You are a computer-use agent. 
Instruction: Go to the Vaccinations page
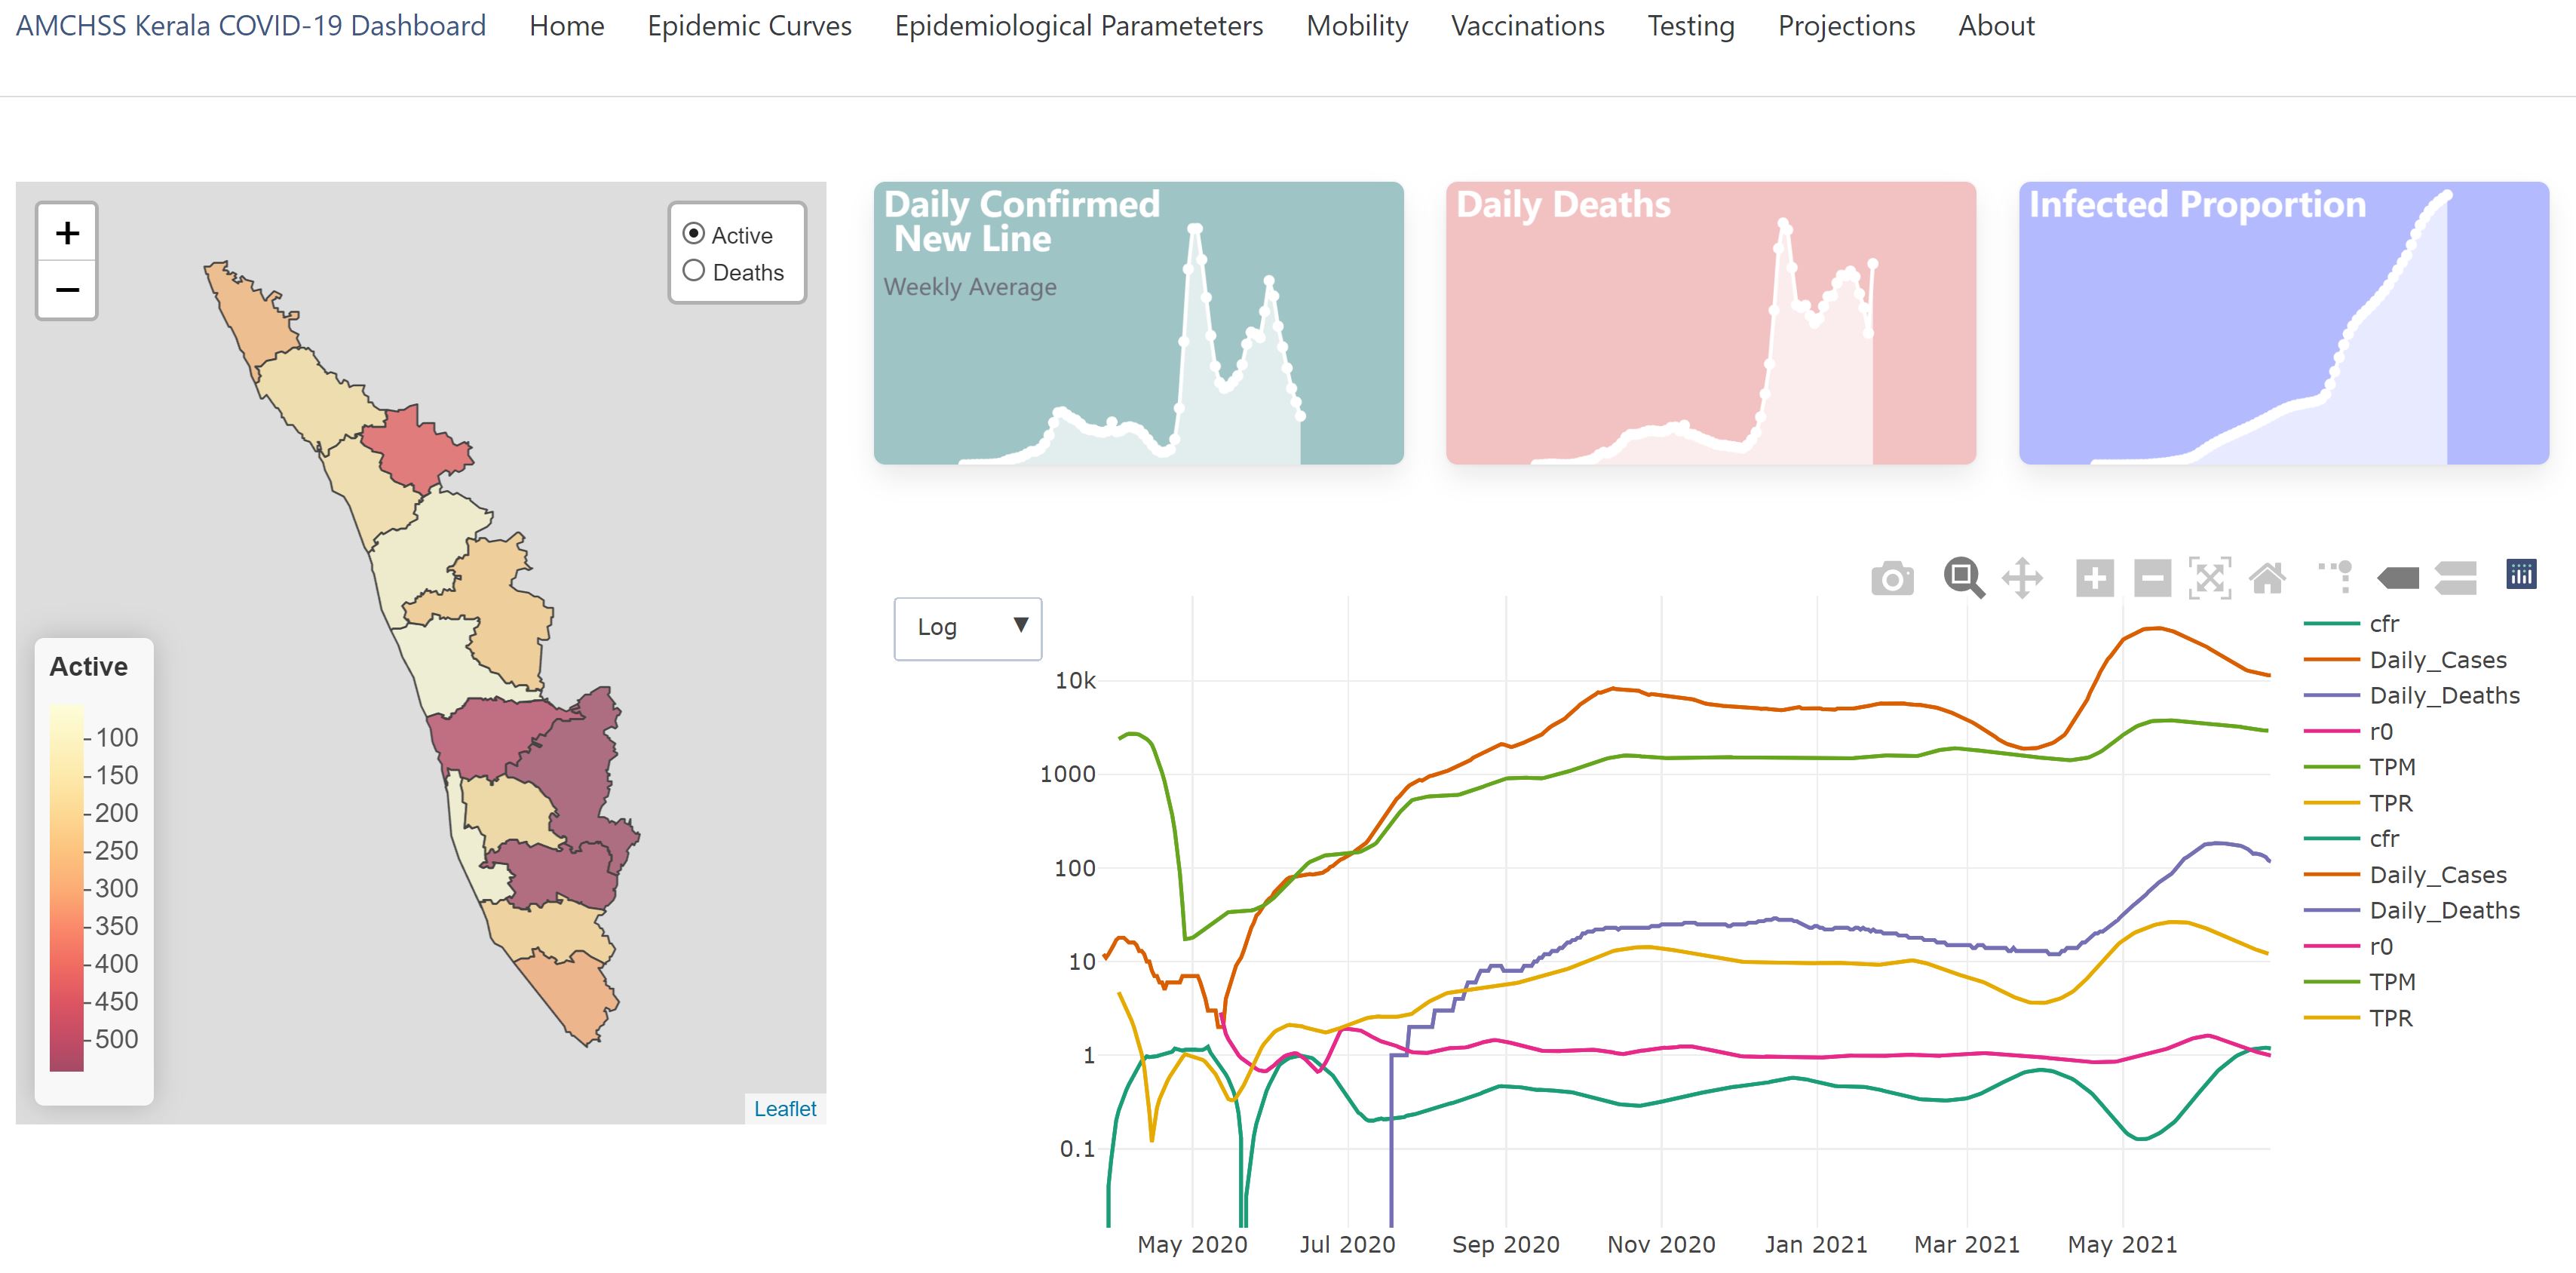click(x=1527, y=26)
